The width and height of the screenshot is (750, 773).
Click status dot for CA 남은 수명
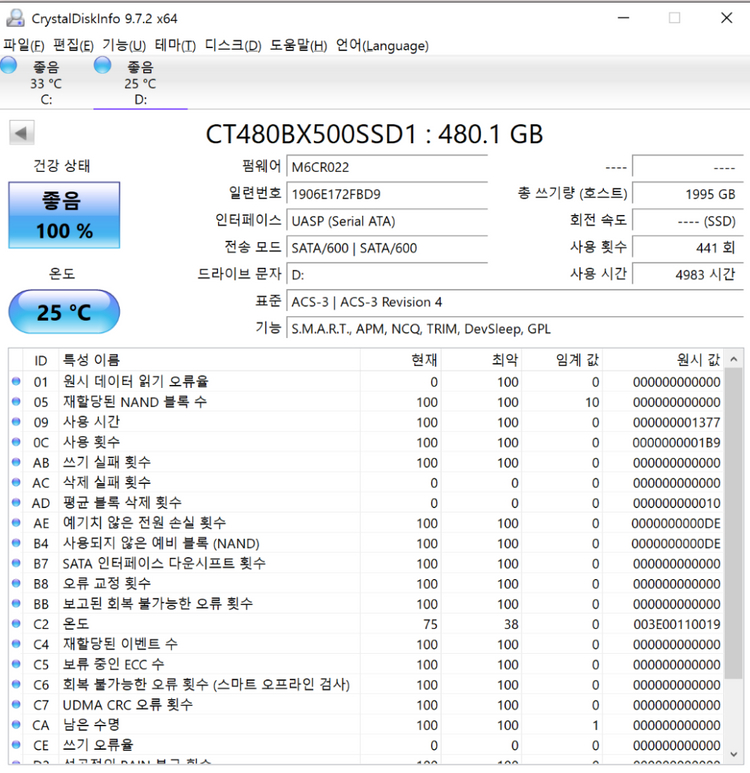(x=16, y=725)
